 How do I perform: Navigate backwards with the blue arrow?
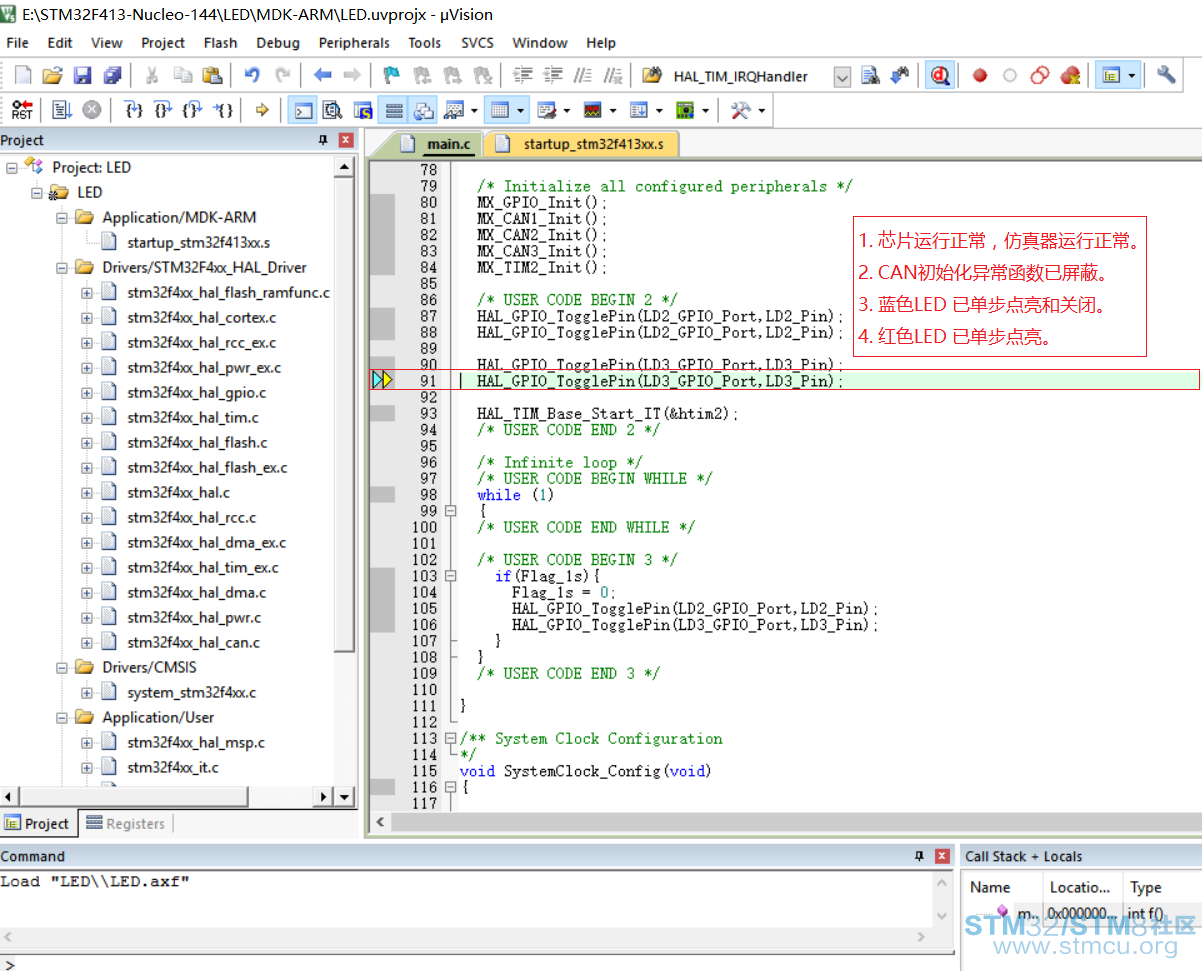click(x=322, y=75)
